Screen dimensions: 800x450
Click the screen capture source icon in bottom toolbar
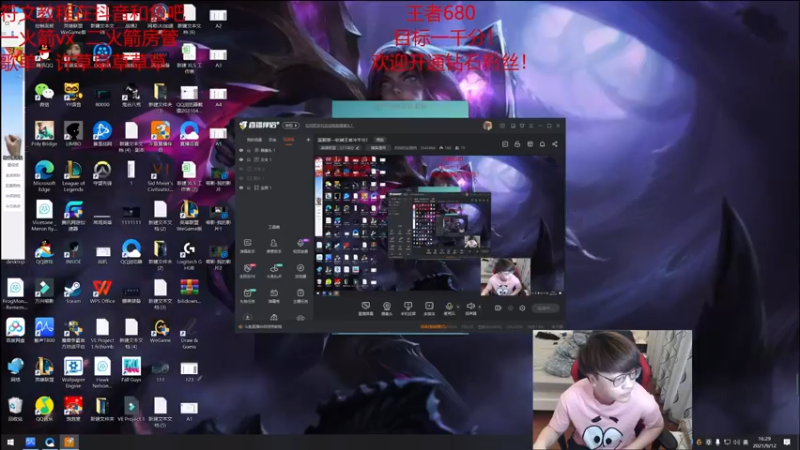pyautogui.click(x=365, y=308)
